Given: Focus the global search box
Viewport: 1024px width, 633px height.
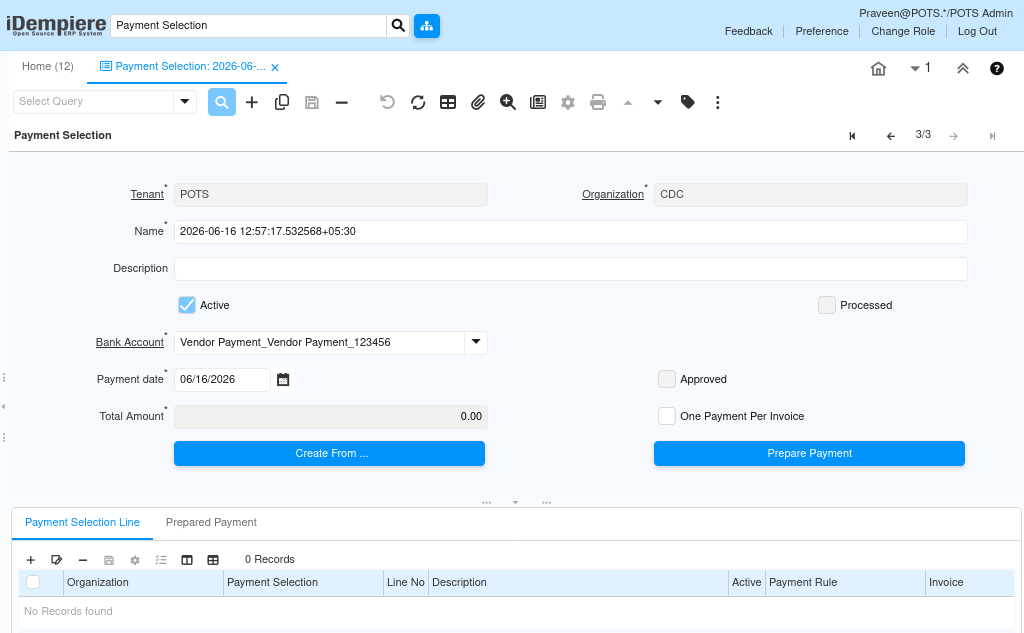Looking at the screenshot, I should 248,25.
